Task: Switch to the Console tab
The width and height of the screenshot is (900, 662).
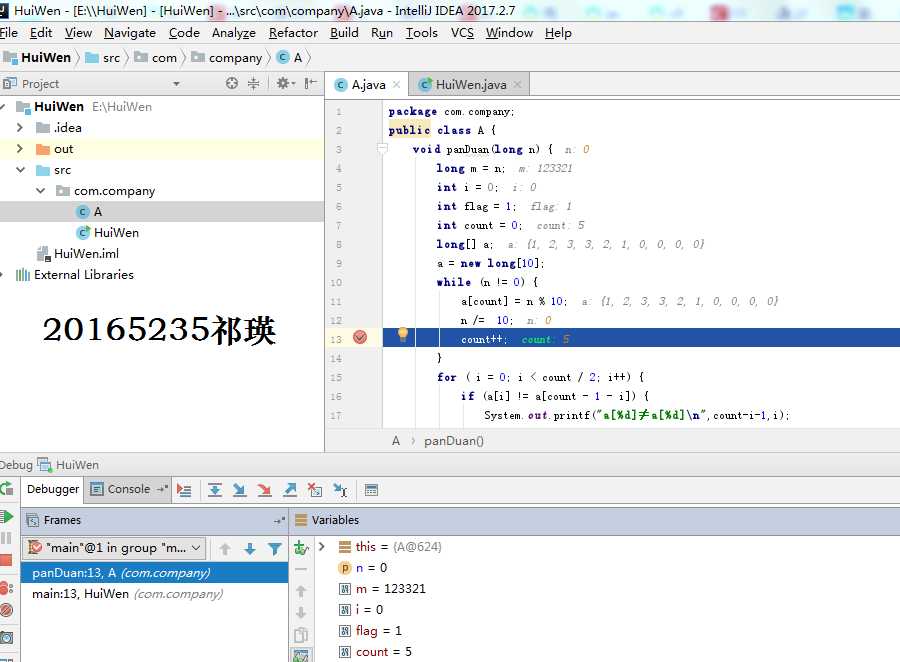Action: pos(128,489)
